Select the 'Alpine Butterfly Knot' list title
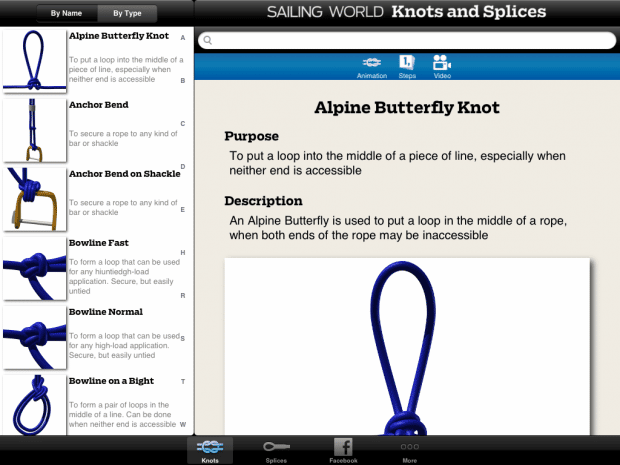 [119, 36]
